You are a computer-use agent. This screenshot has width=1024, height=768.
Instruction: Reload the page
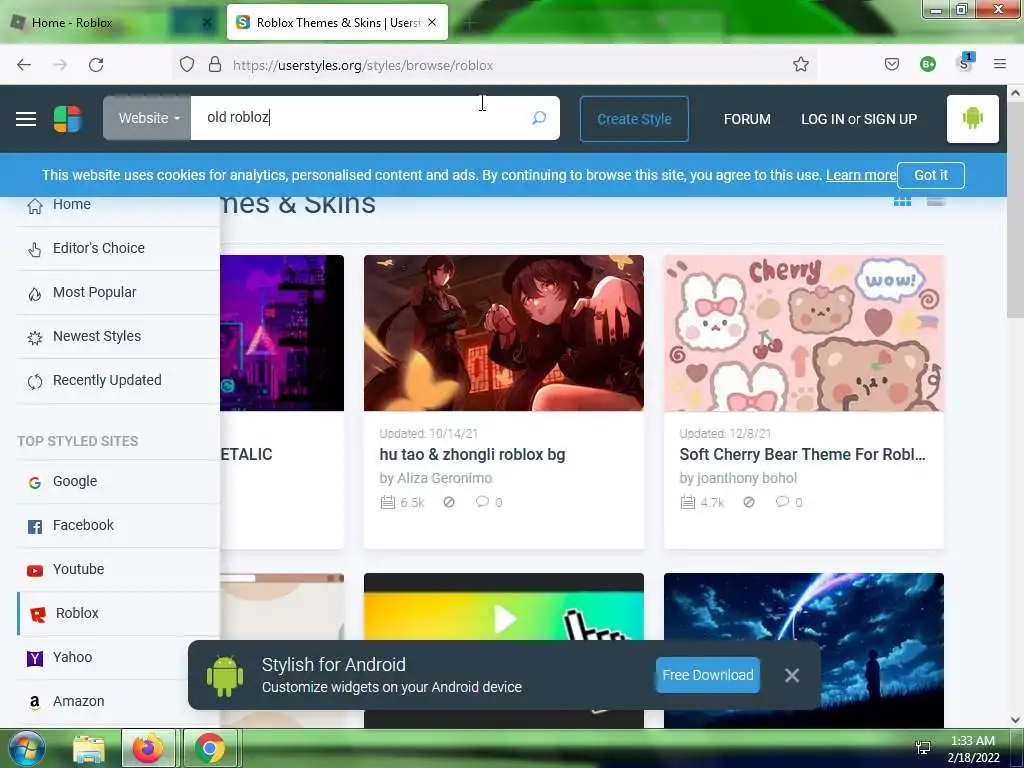tap(96, 65)
